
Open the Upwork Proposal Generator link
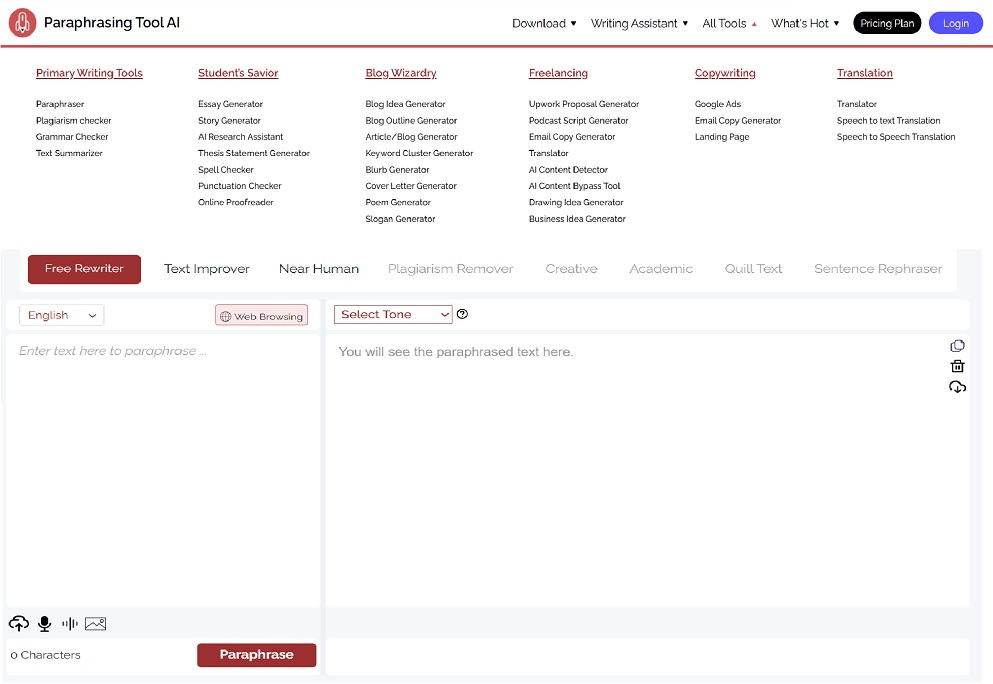coord(584,104)
